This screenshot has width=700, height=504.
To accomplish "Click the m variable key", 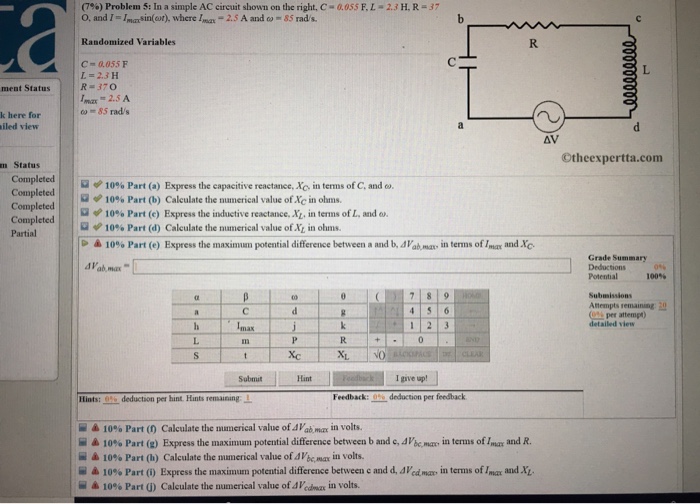I will point(245,341).
